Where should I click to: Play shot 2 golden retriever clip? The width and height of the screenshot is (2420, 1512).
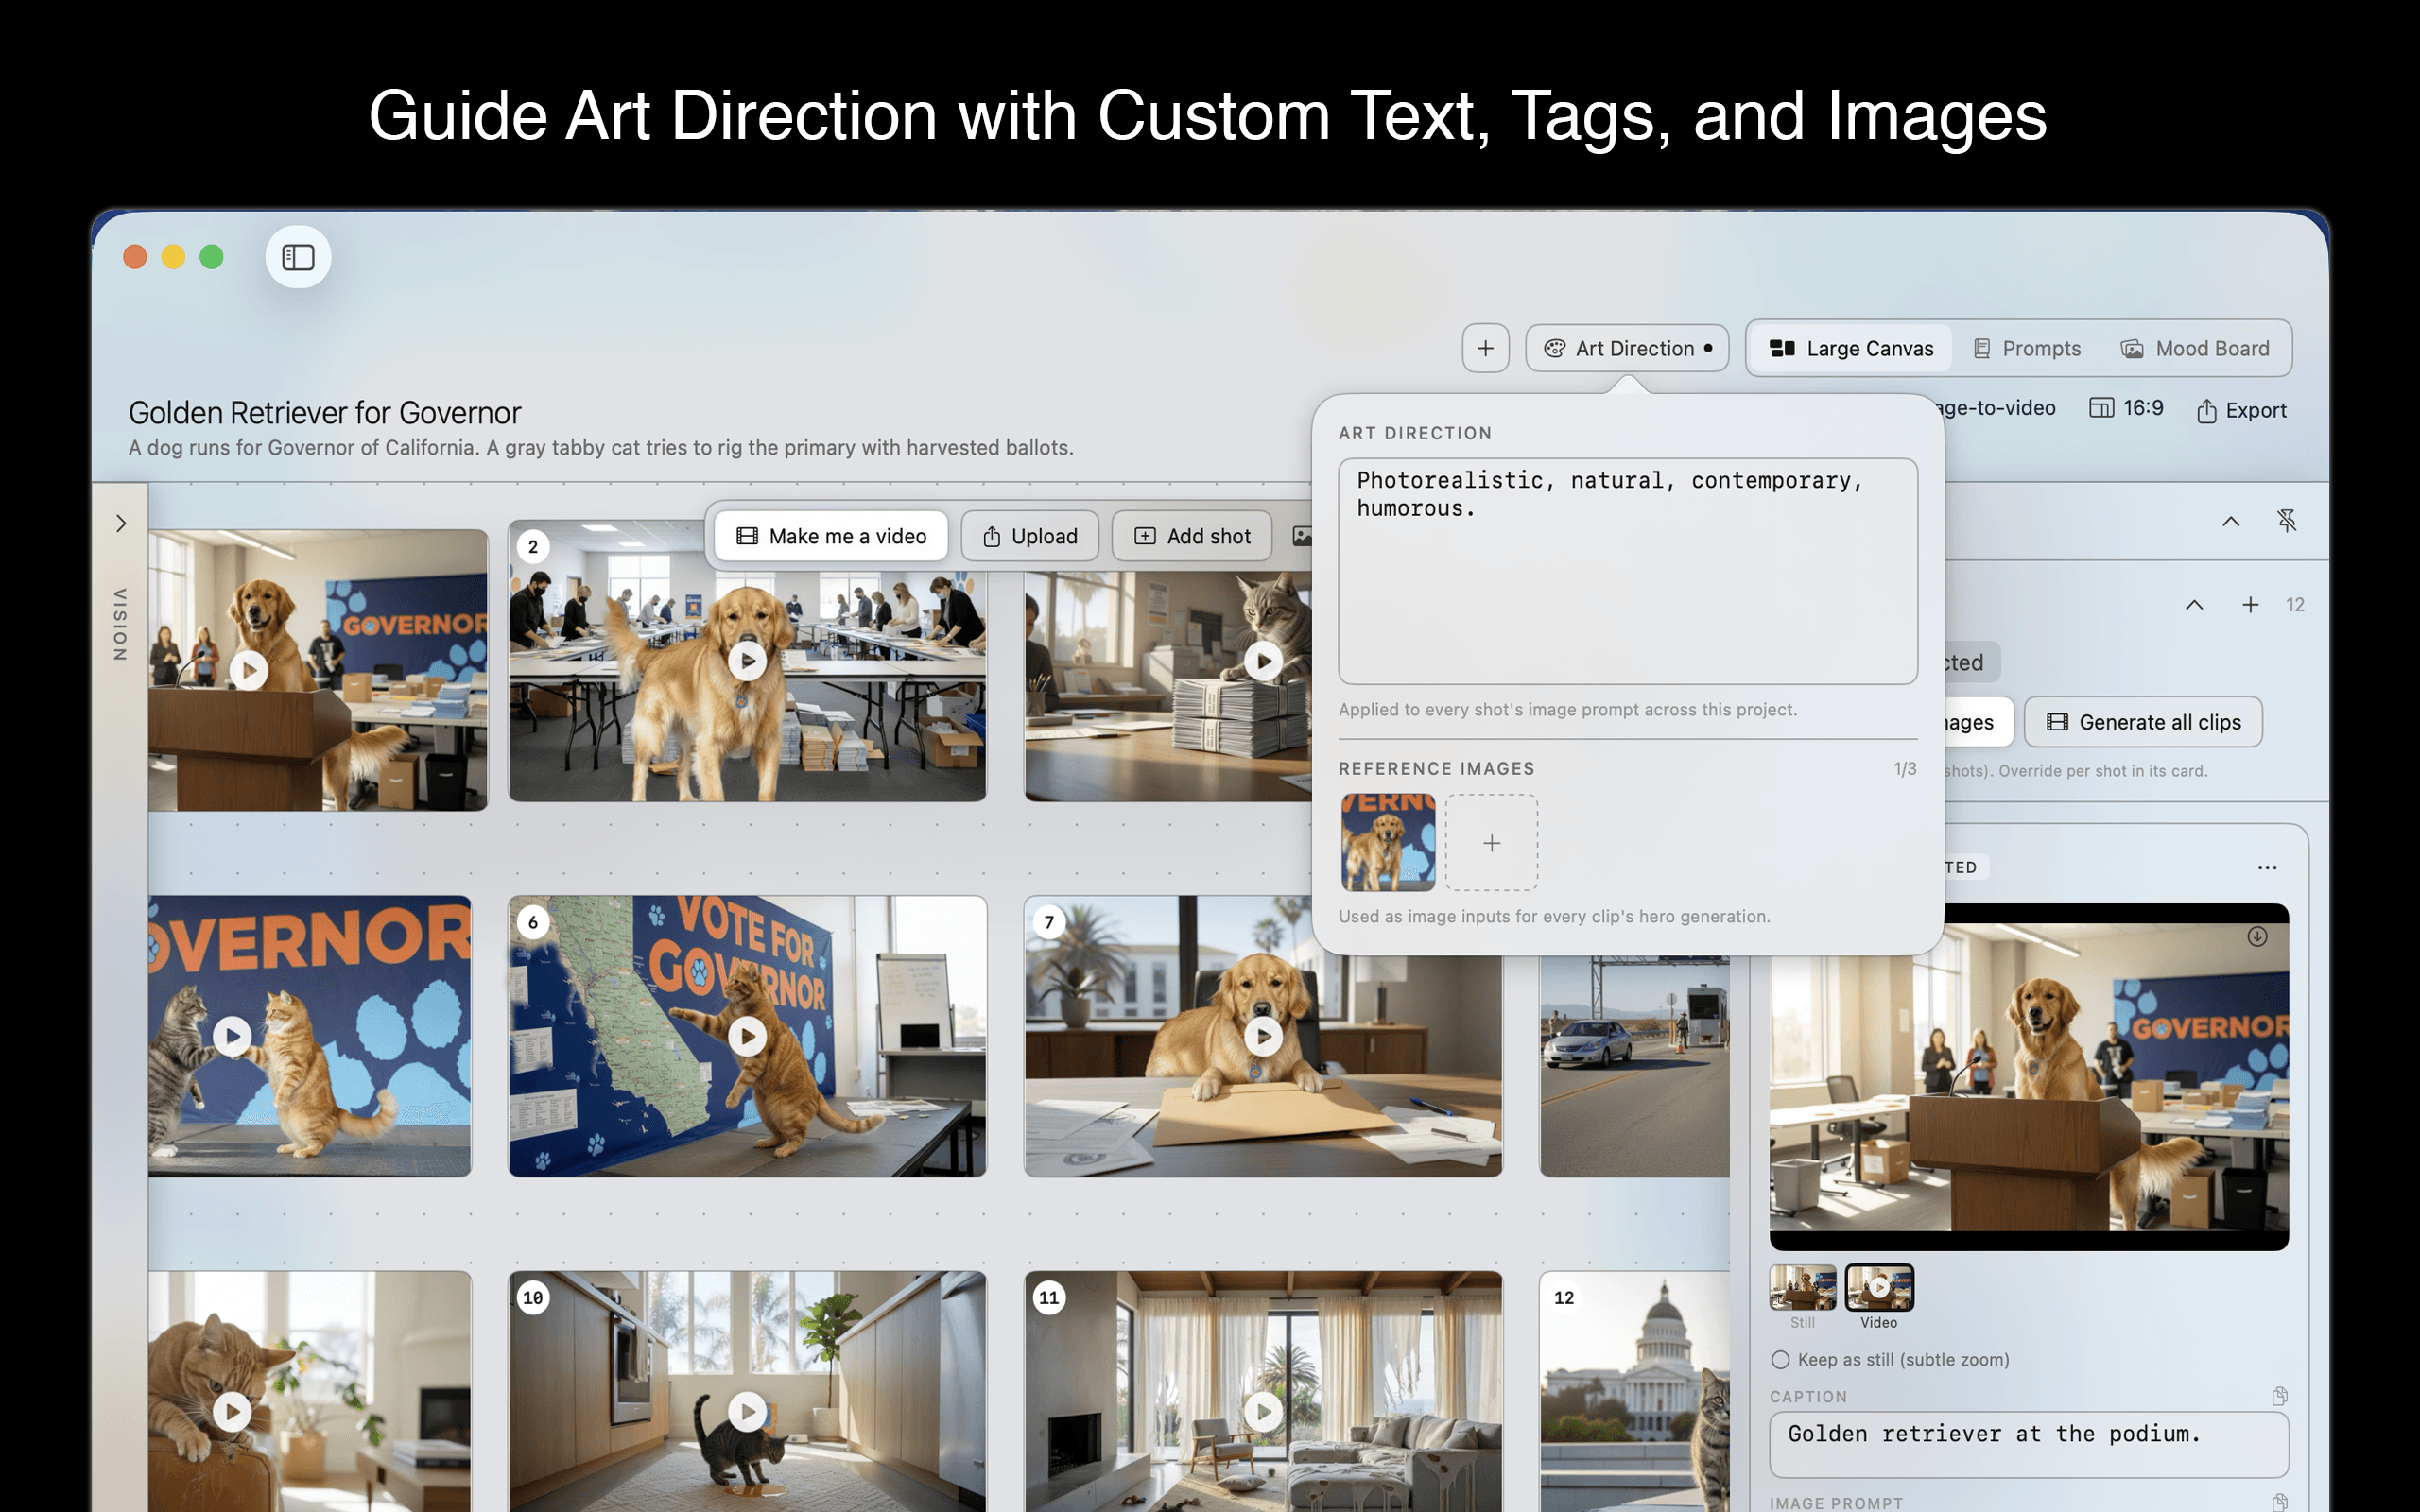click(x=747, y=660)
